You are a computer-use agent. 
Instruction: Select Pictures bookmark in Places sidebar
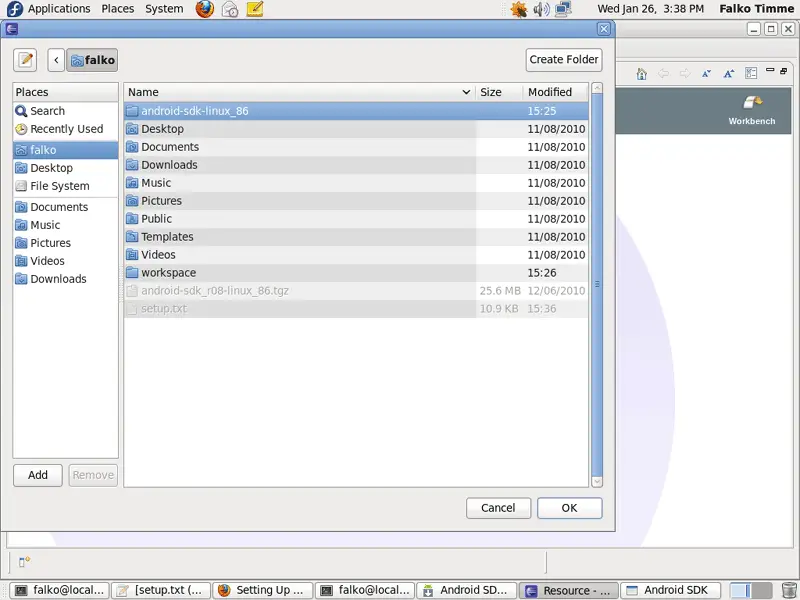point(65,243)
